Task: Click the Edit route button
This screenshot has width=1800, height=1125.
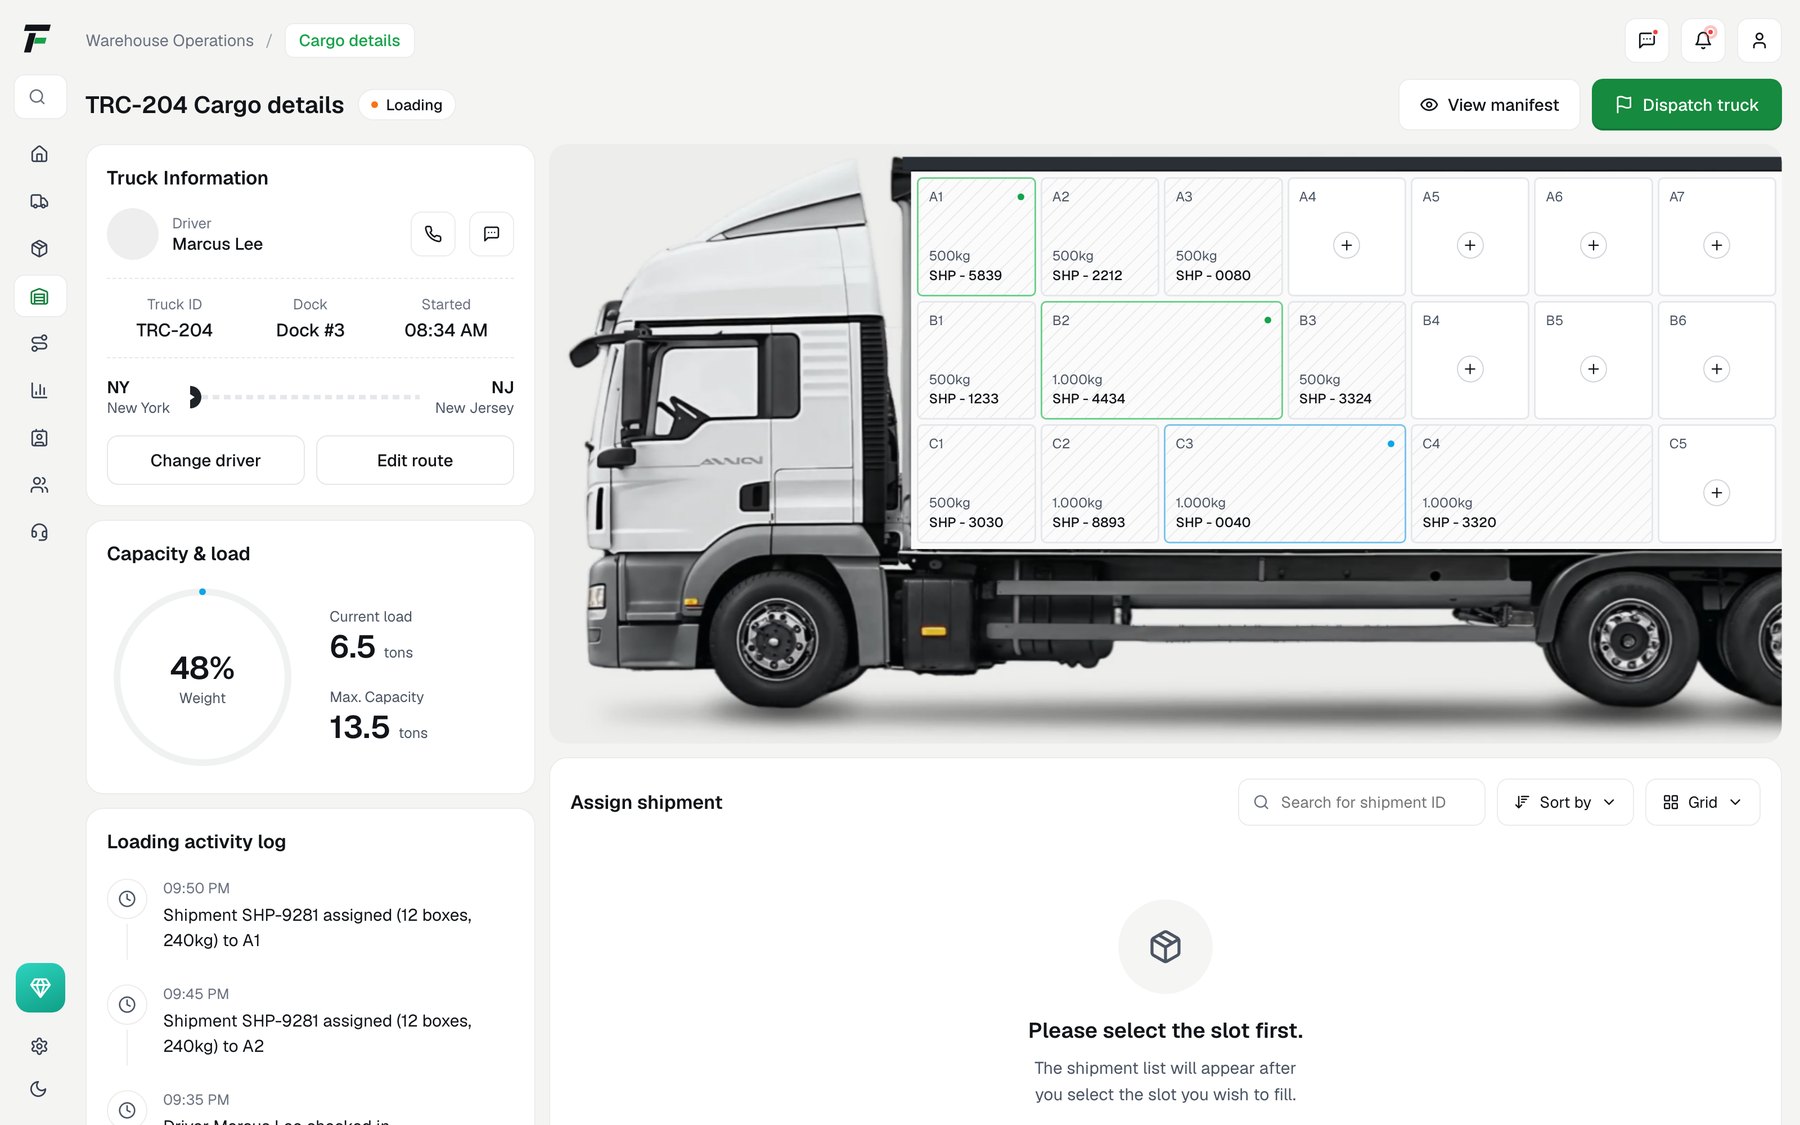Action: (x=415, y=460)
